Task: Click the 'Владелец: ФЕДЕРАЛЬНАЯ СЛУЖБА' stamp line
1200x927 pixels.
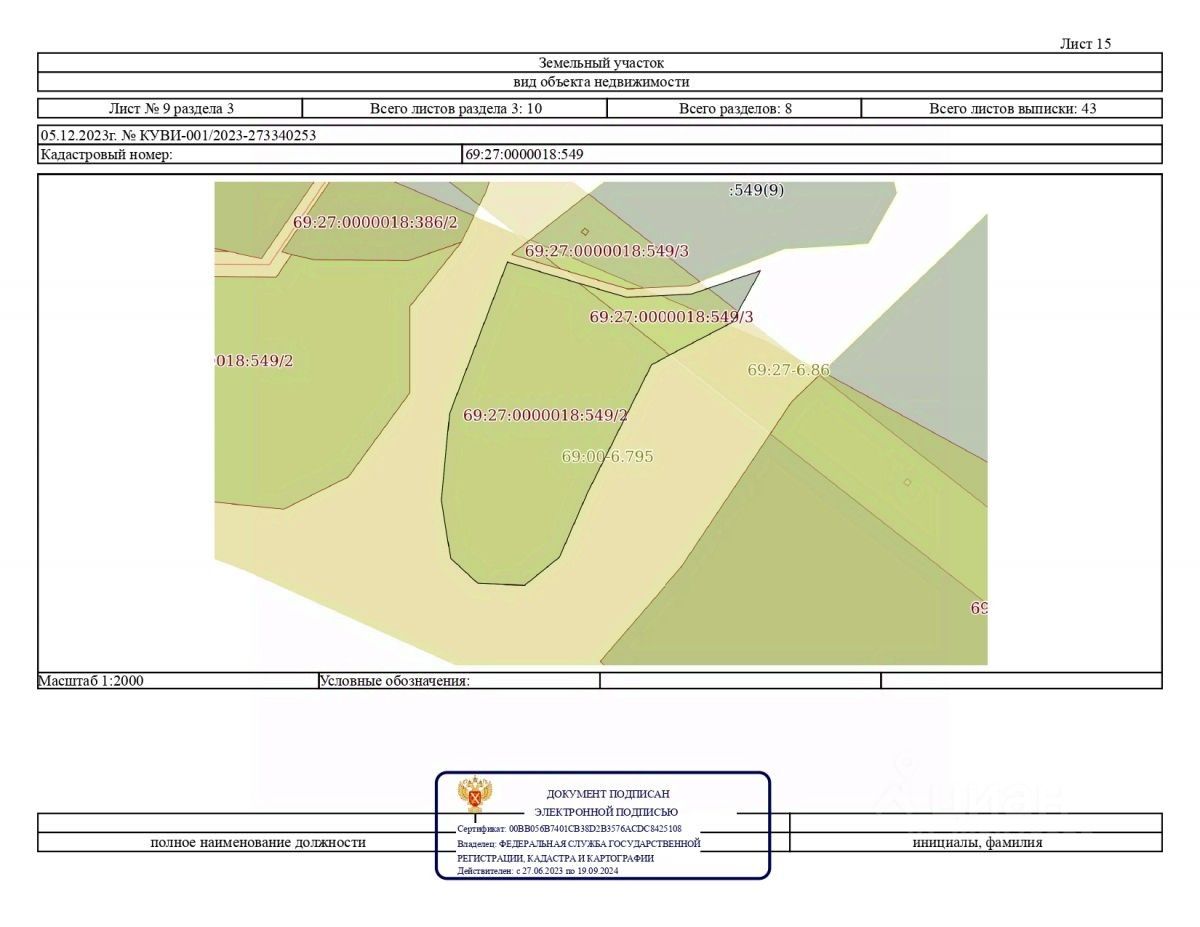Action: pyautogui.click(x=579, y=844)
